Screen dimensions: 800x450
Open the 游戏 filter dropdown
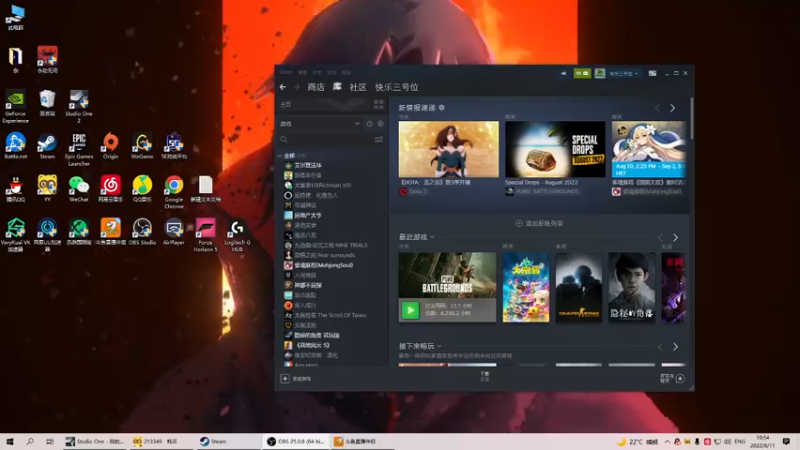320,124
